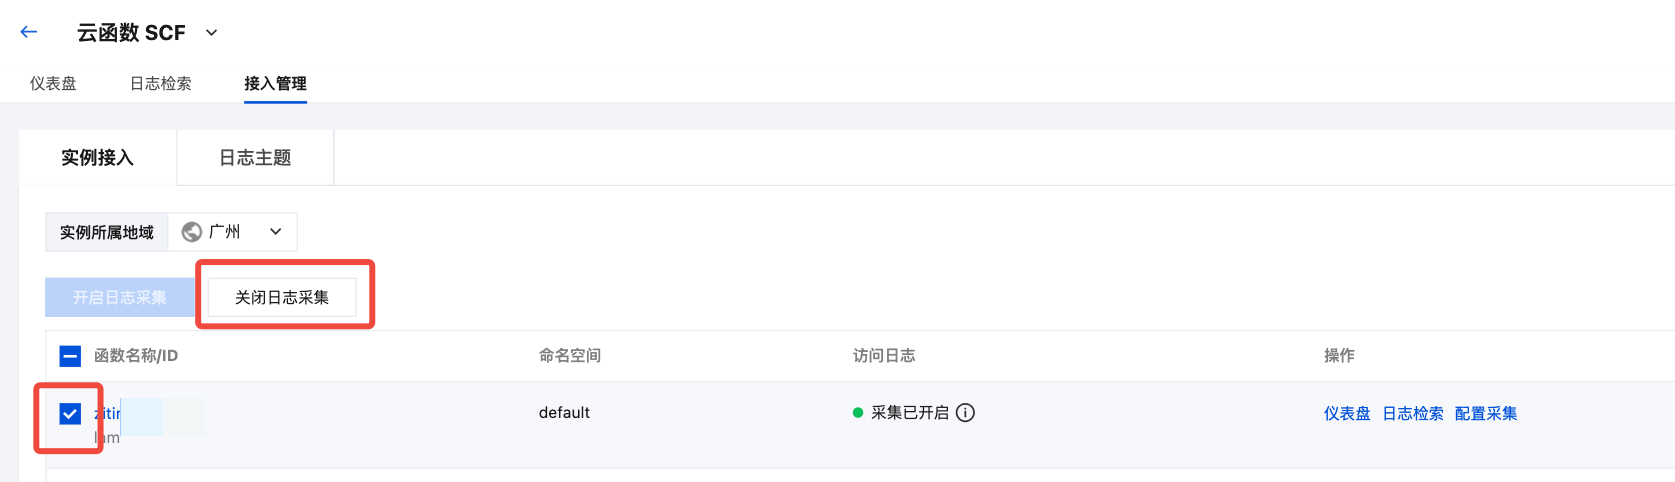The width and height of the screenshot is (1675, 482).
Task: Uncheck the function row checkbox
Action: 70,414
